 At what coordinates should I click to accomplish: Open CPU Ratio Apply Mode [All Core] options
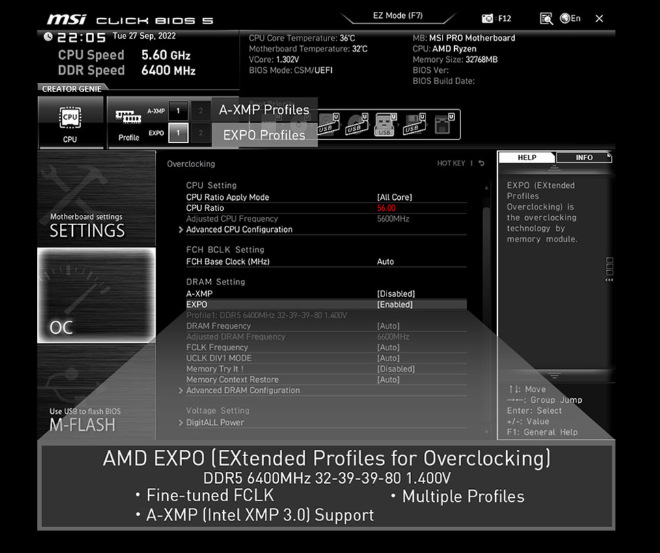pos(394,197)
